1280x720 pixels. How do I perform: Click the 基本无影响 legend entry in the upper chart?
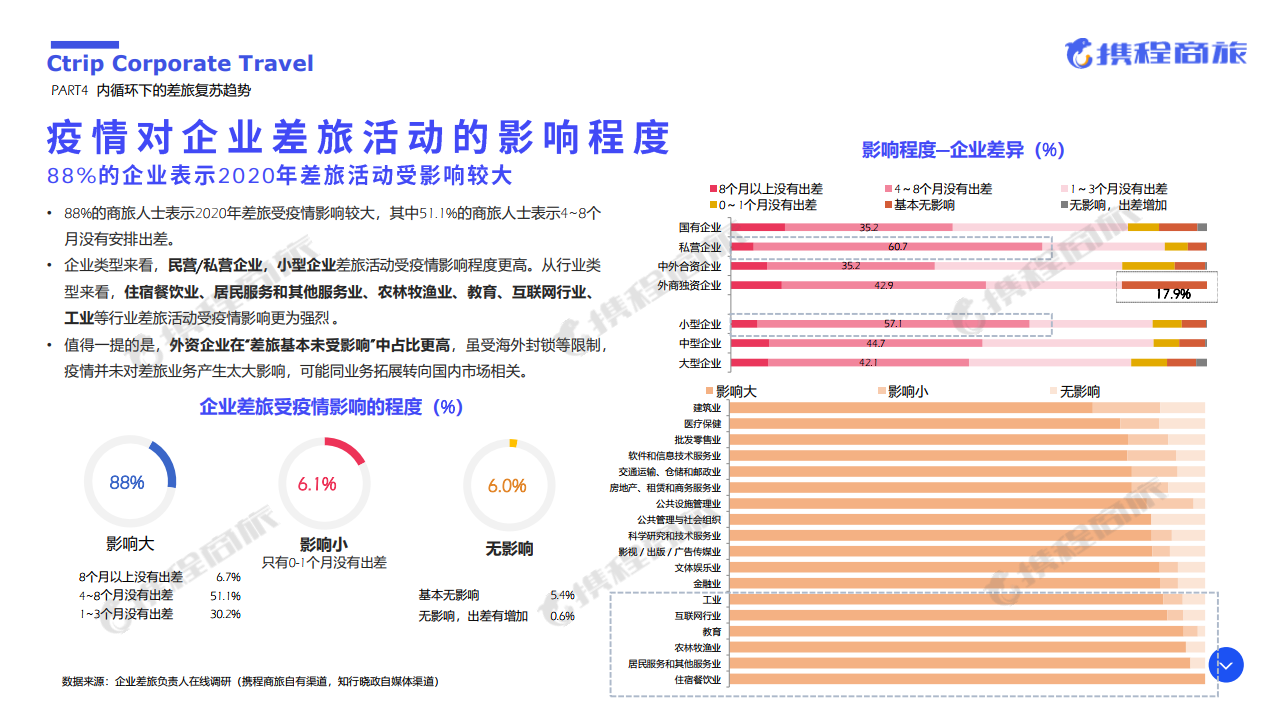coord(918,205)
